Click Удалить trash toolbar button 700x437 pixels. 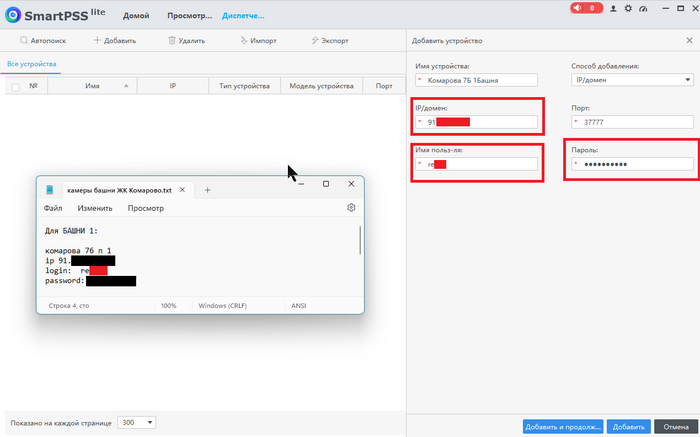[187, 40]
